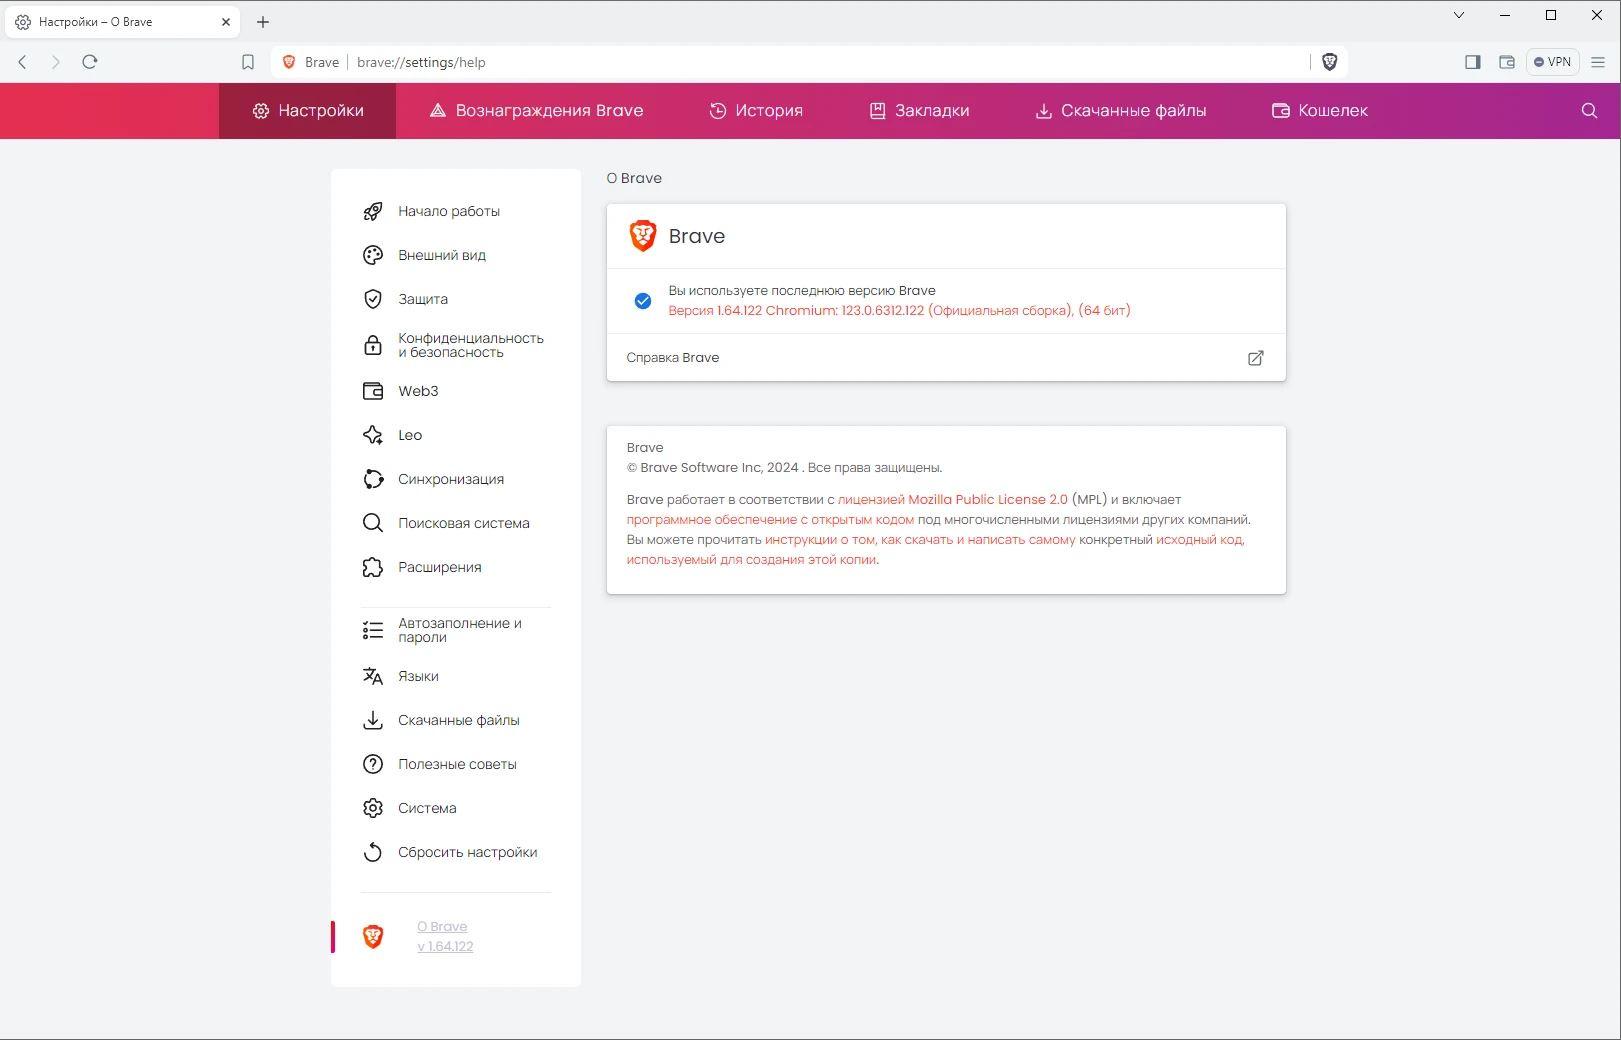This screenshot has width=1621, height=1040.
Task: Click the browser back arrow
Action: click(x=22, y=62)
